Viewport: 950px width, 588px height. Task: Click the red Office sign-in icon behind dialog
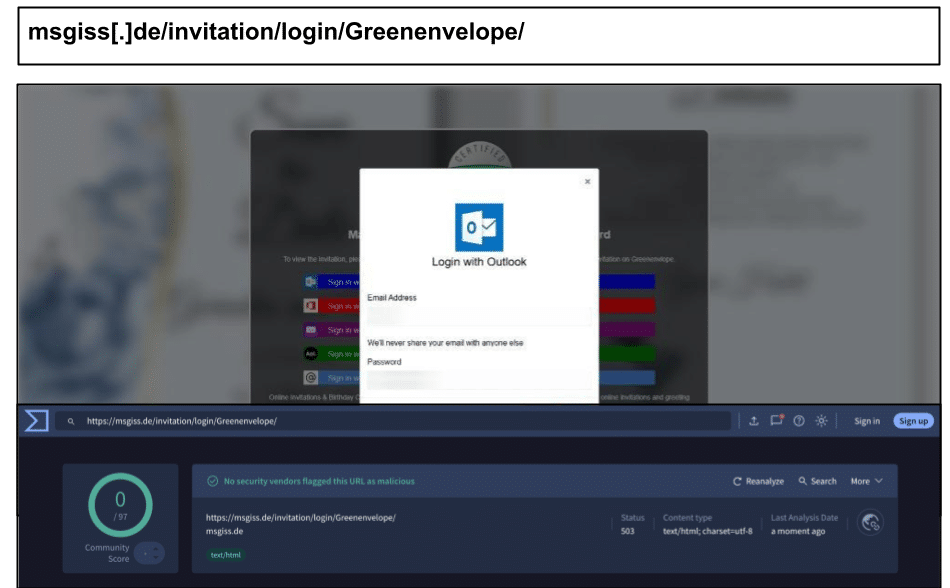[x=311, y=306]
